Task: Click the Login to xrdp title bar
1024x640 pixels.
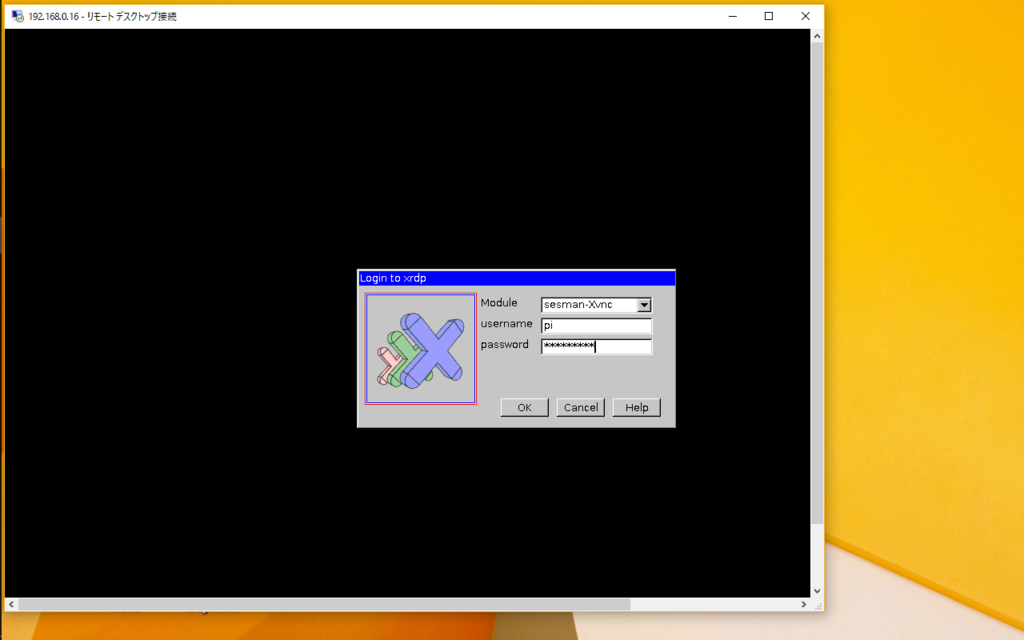Action: coord(516,278)
